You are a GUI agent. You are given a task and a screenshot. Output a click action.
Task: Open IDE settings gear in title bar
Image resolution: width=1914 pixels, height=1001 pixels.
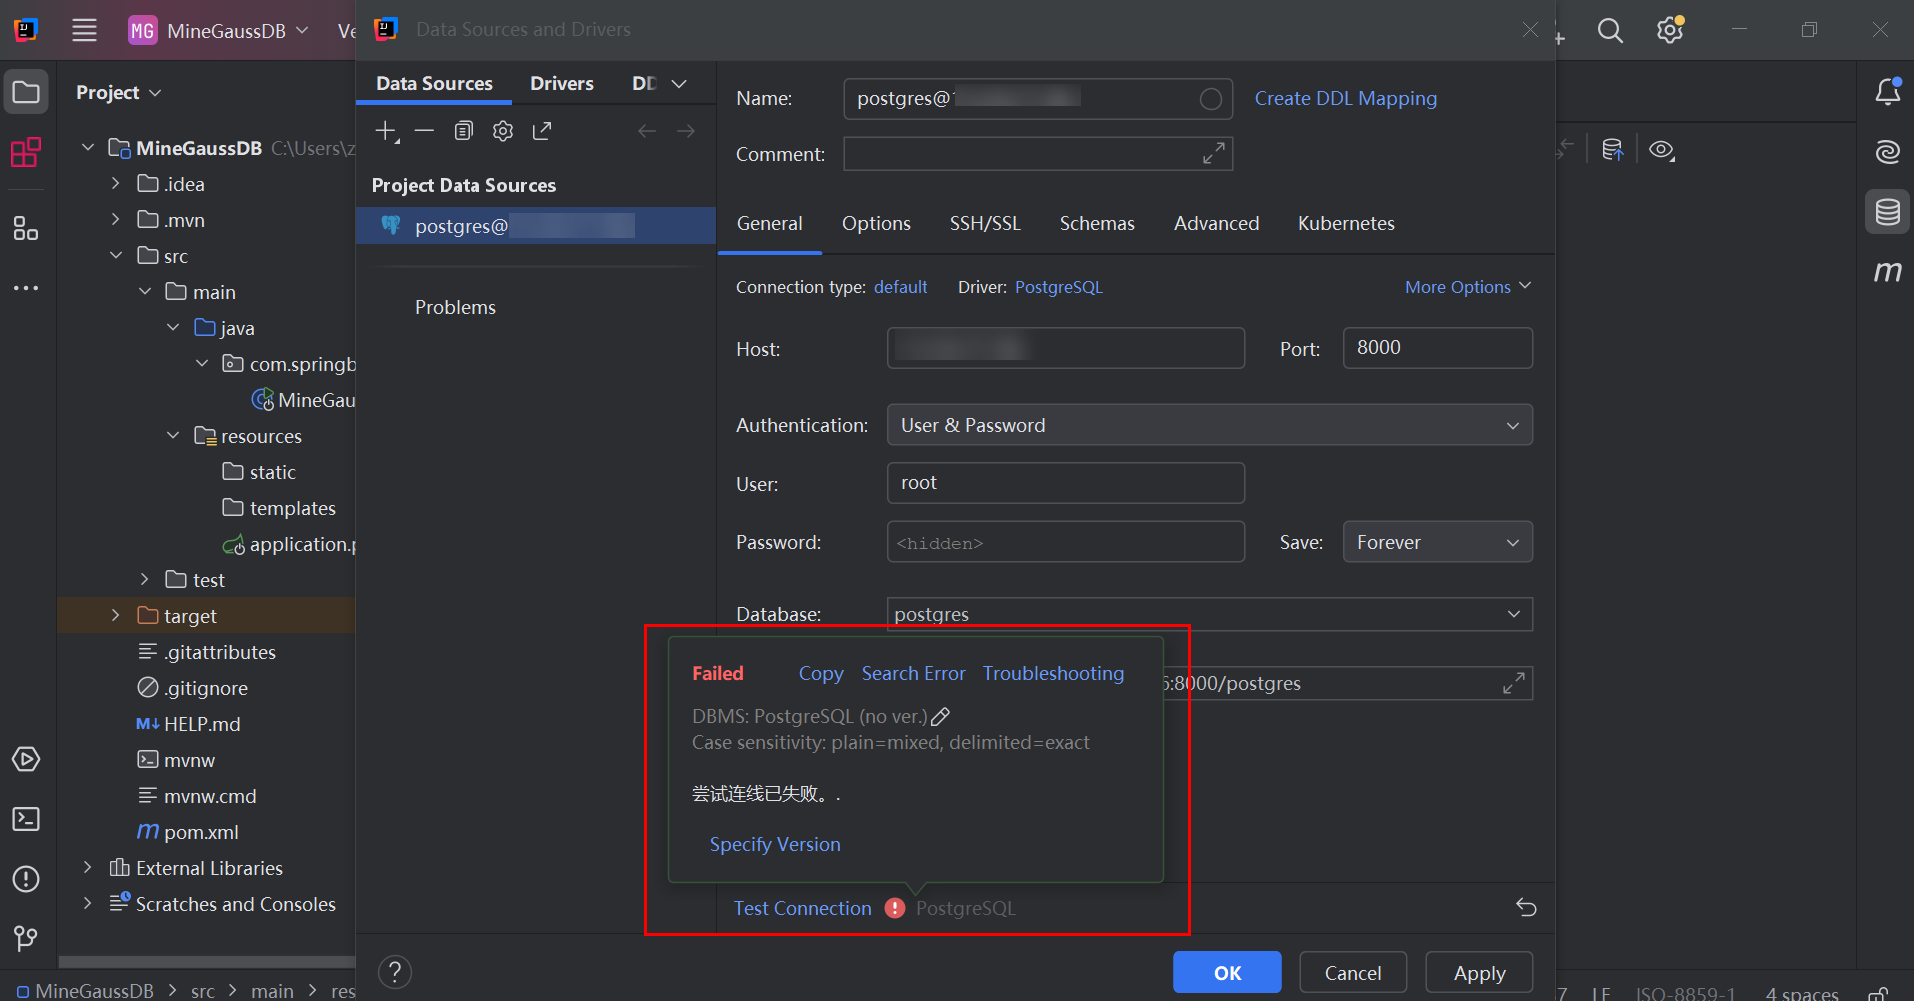1670,30
